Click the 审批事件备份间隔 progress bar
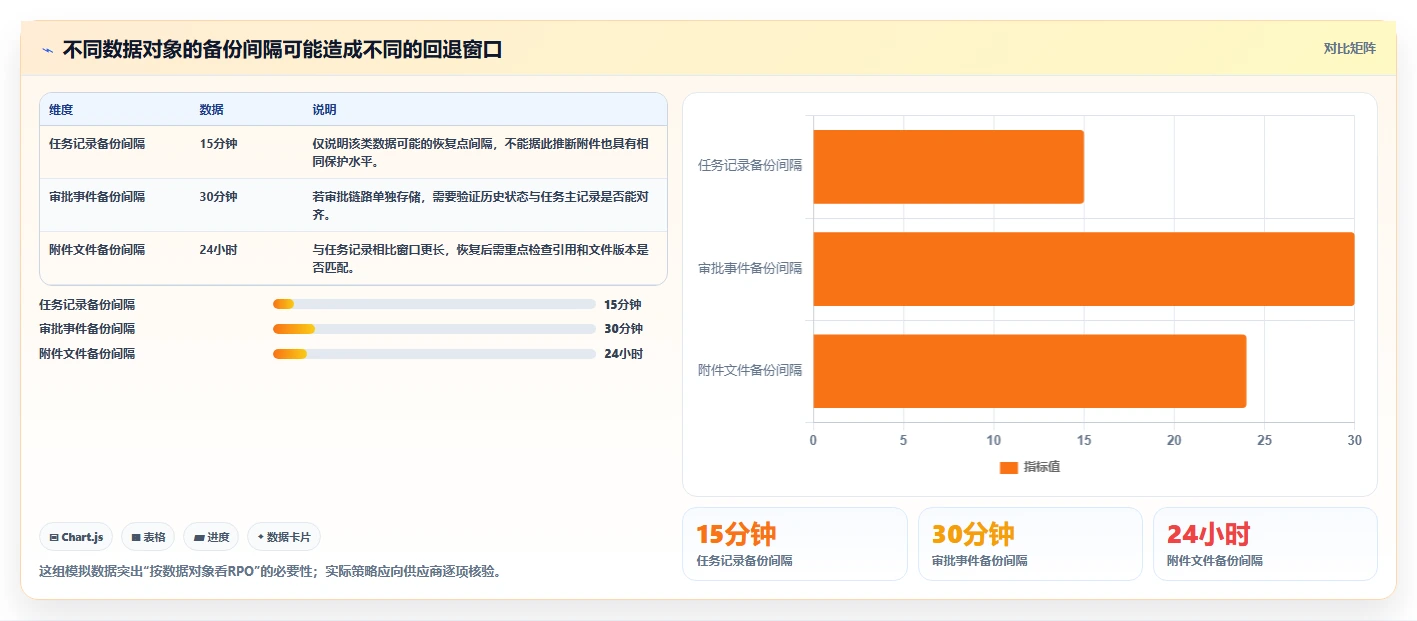Viewport: 1417px width, 621px height. coord(434,329)
